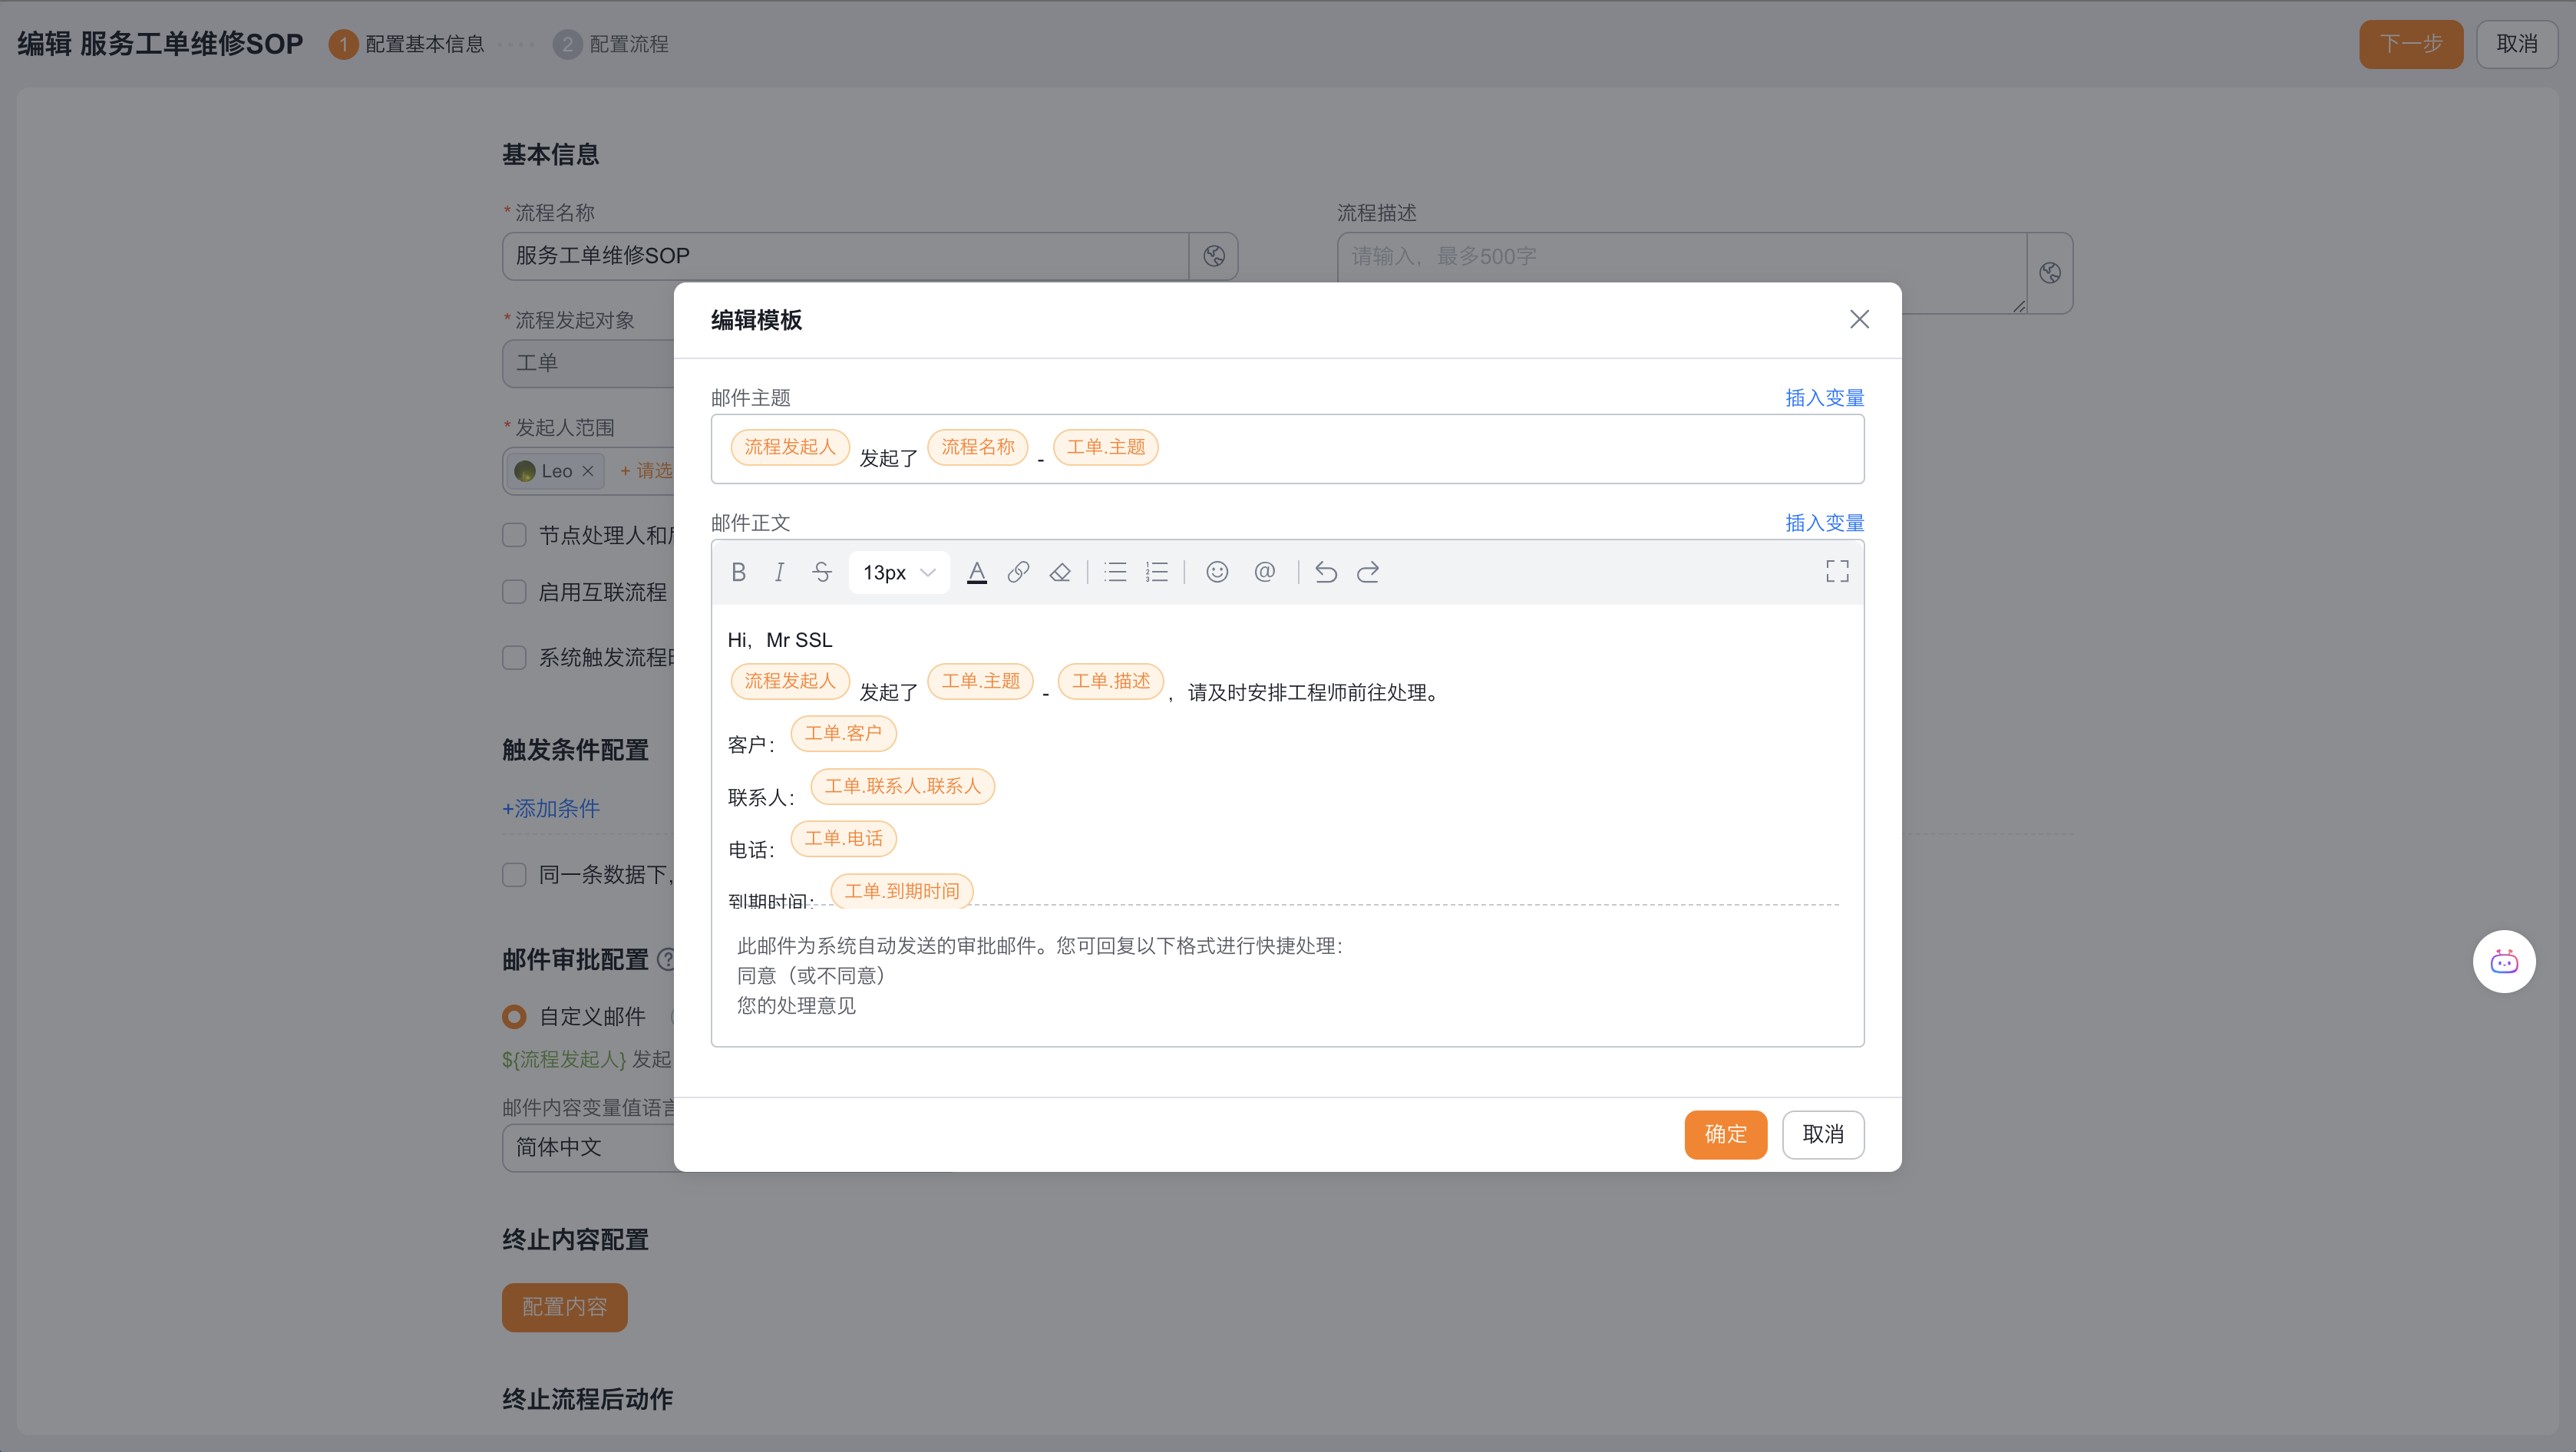Viewport: 2576px width, 1452px height.
Task: Expand editor to fullscreen mode
Action: [1836, 572]
